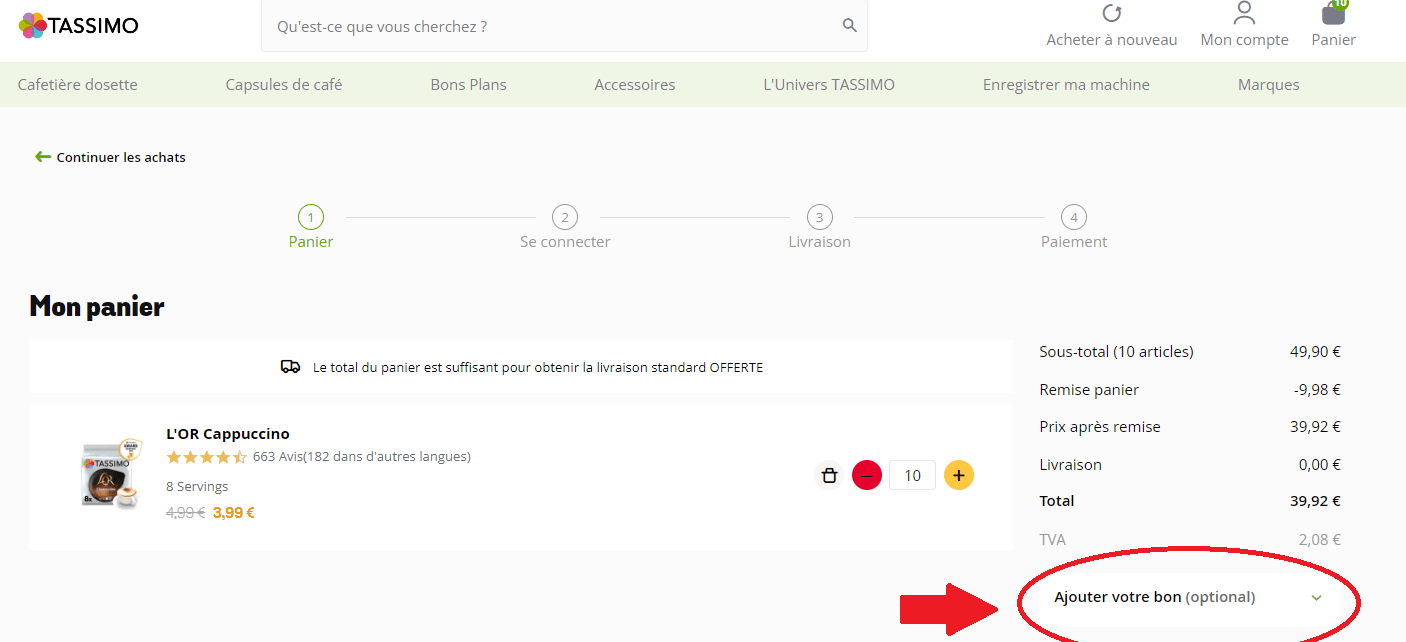
Task: Expand Ajouter votre bon section
Action: tap(1188, 597)
